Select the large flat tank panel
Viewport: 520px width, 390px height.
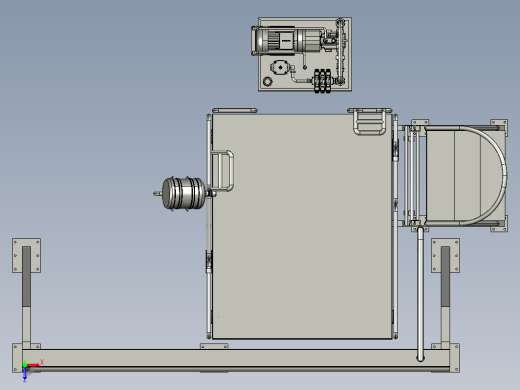pos(302,227)
